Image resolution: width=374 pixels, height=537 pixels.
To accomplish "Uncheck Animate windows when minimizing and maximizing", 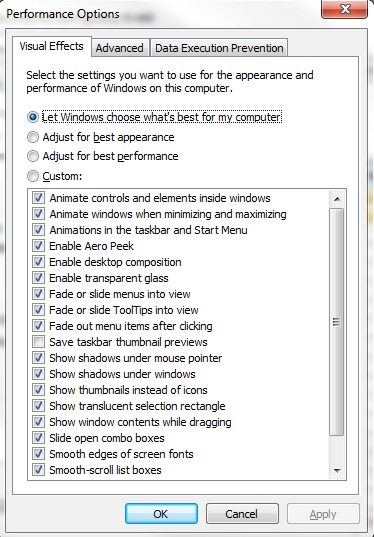I will point(38,214).
